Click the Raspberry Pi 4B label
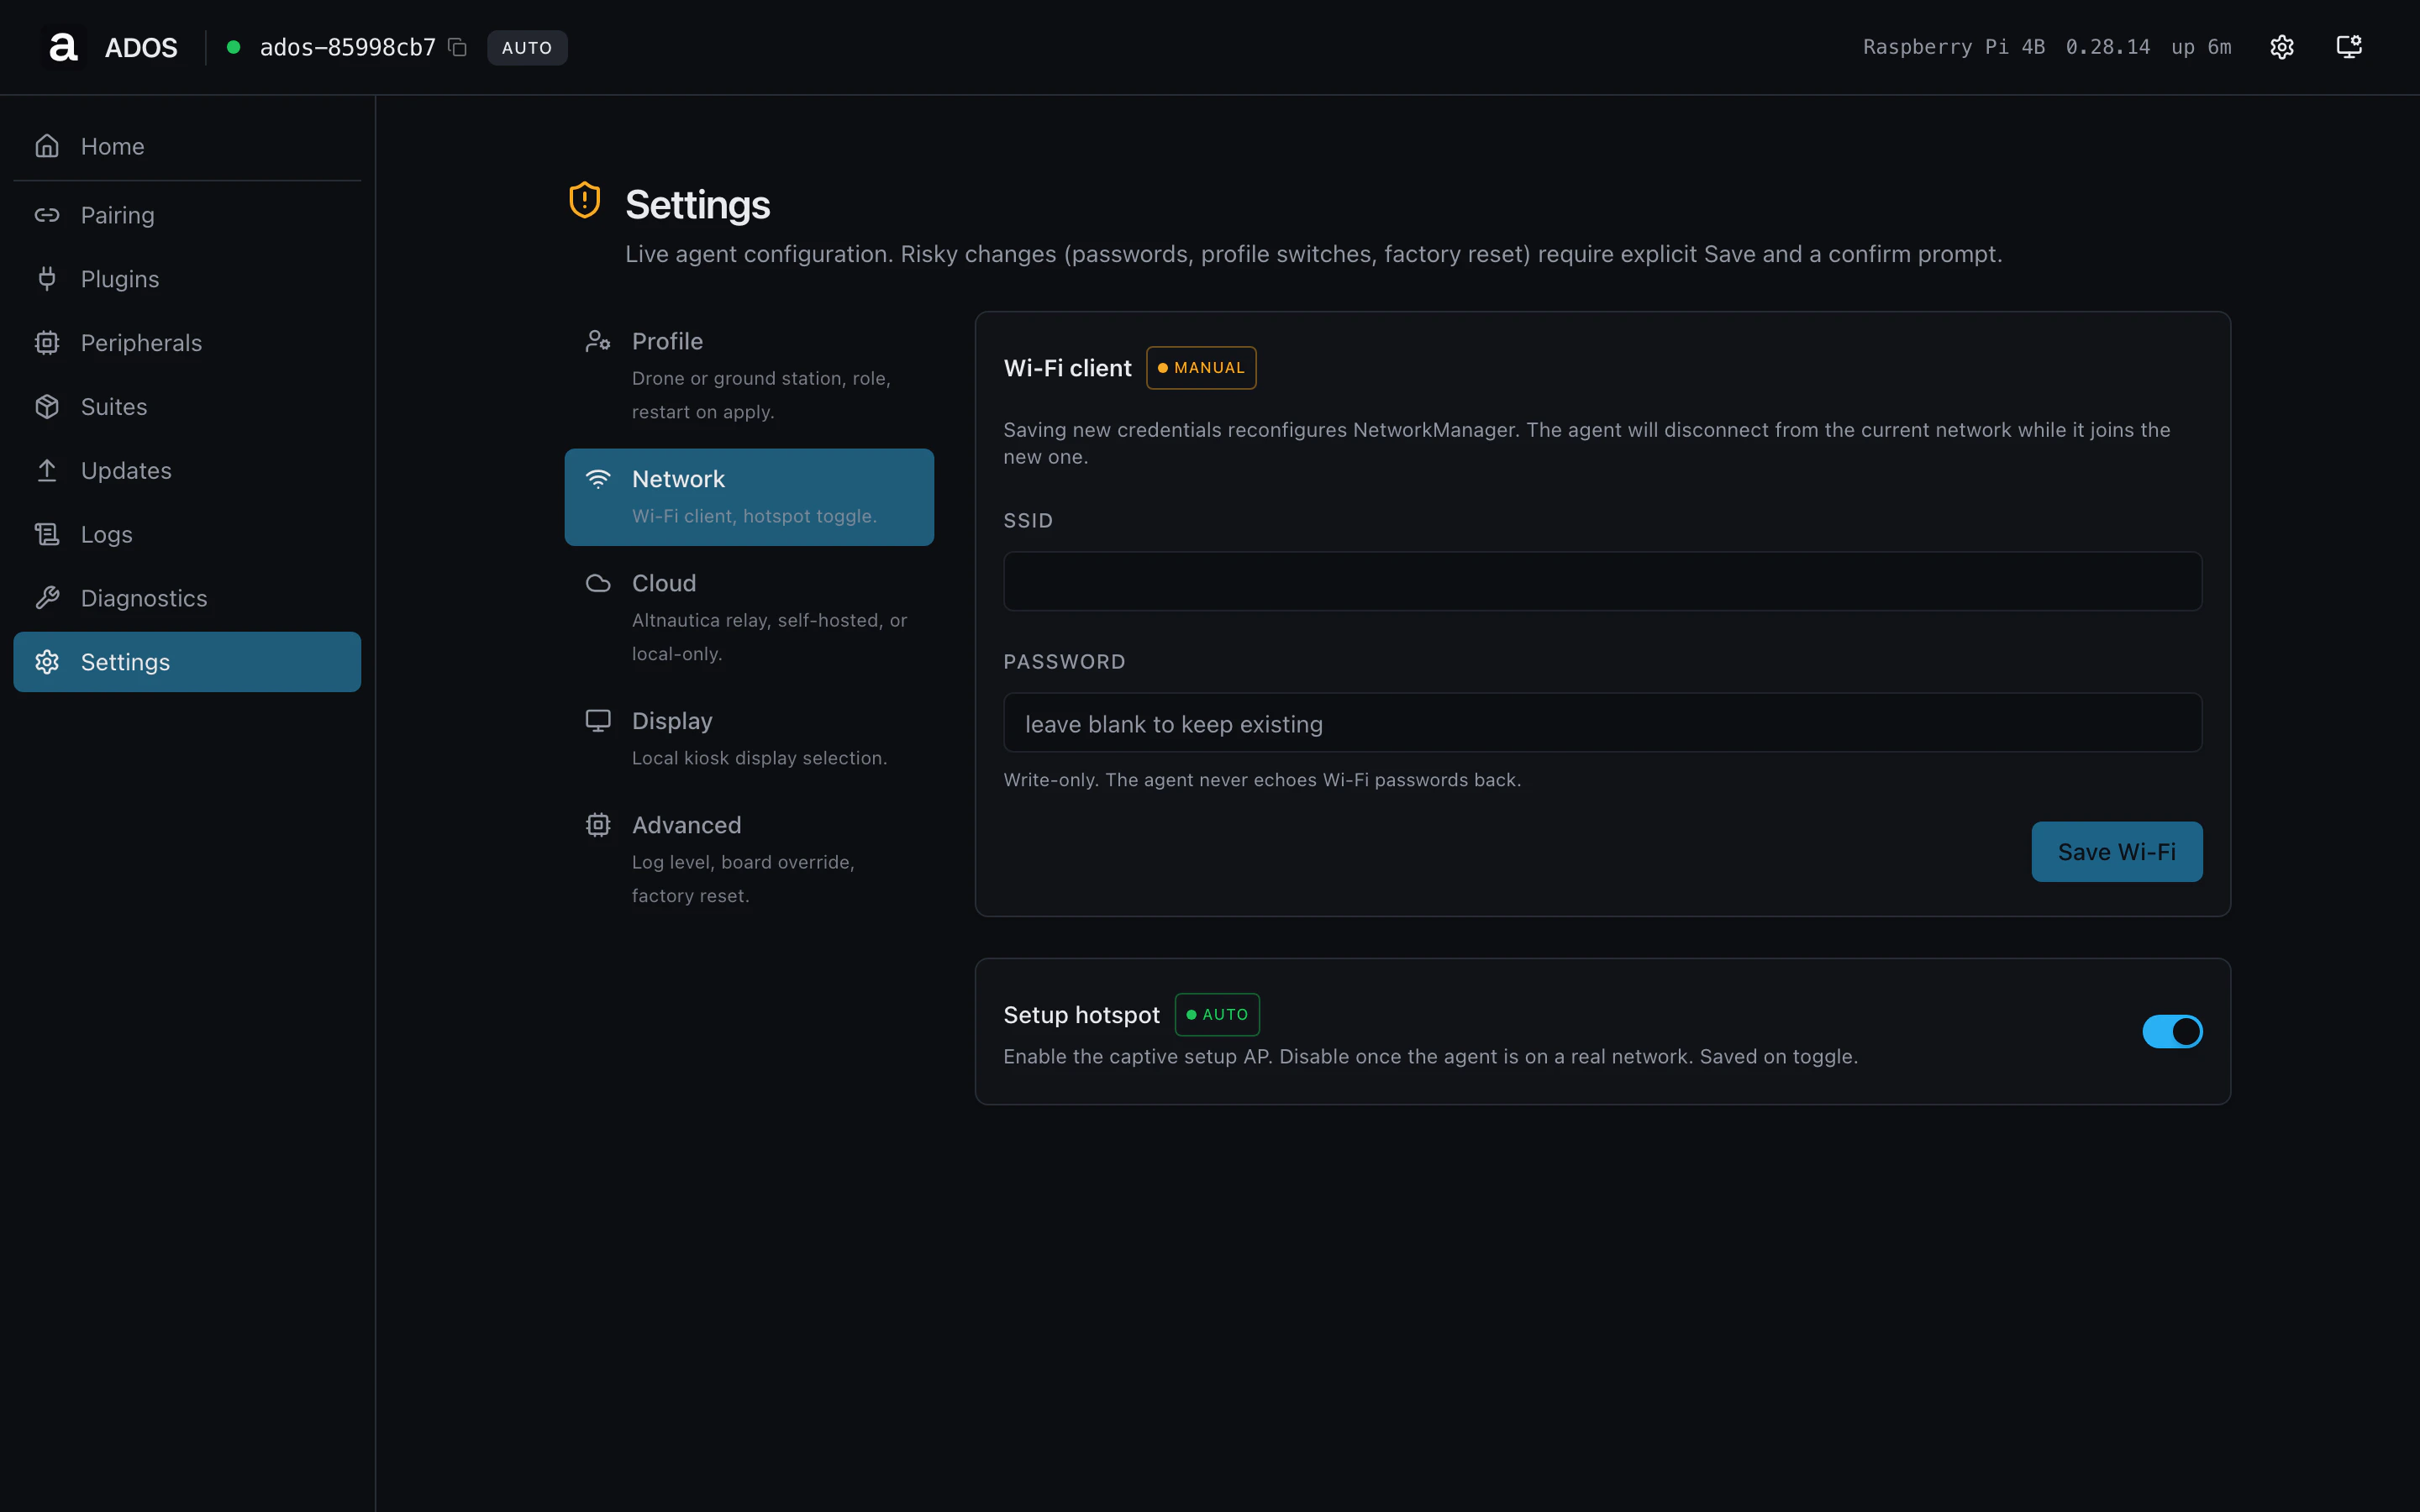Image resolution: width=2420 pixels, height=1512 pixels. (x=1953, y=47)
